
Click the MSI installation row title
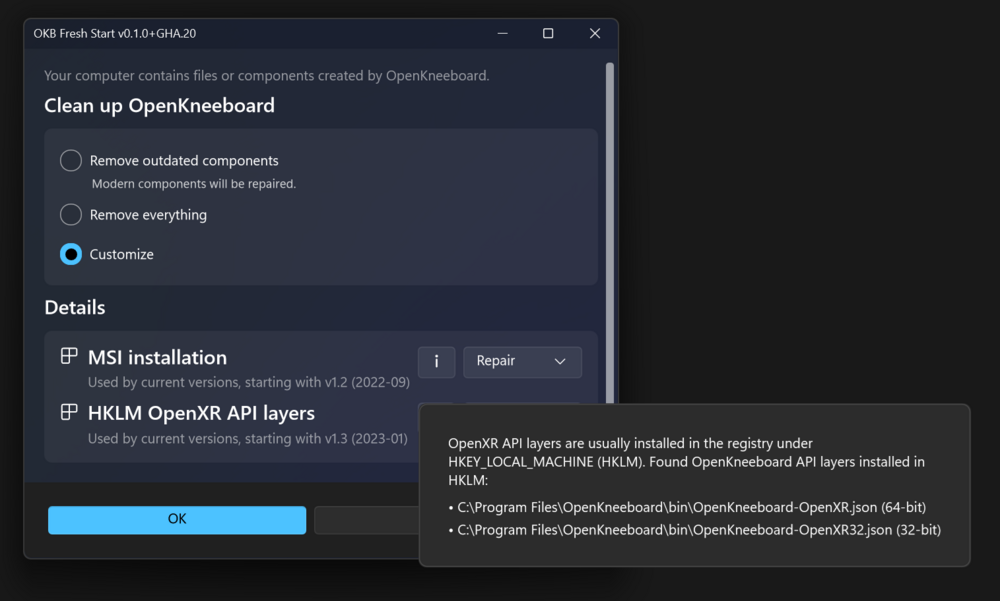tap(157, 358)
